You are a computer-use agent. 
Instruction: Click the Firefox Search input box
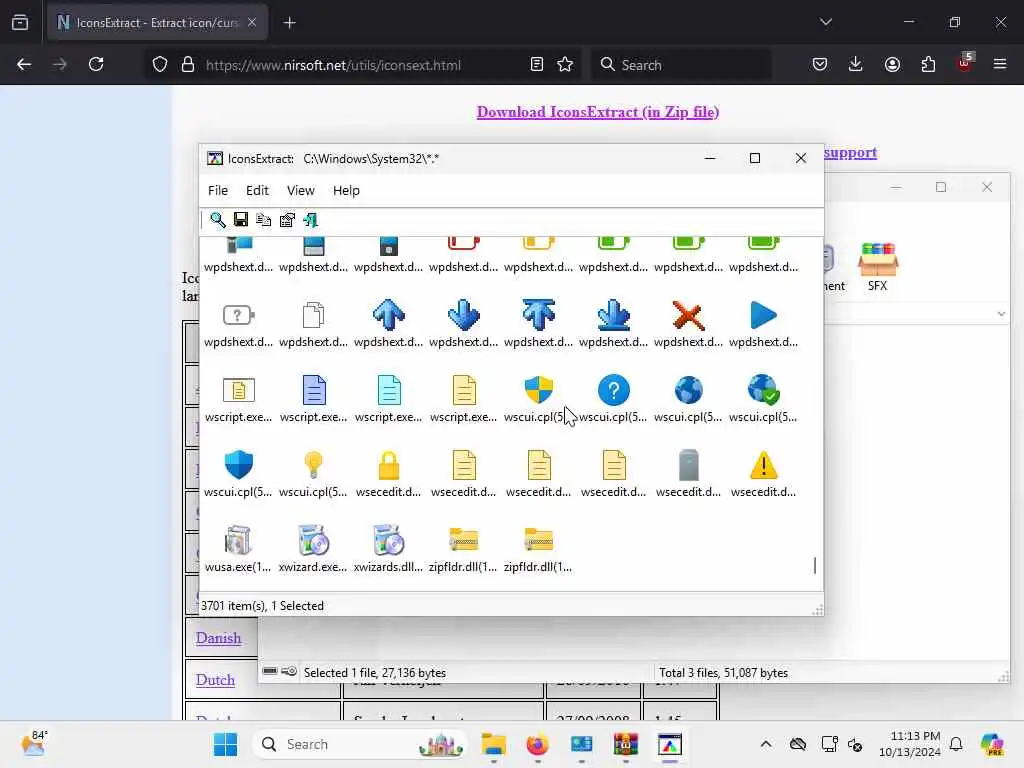[x=682, y=65]
